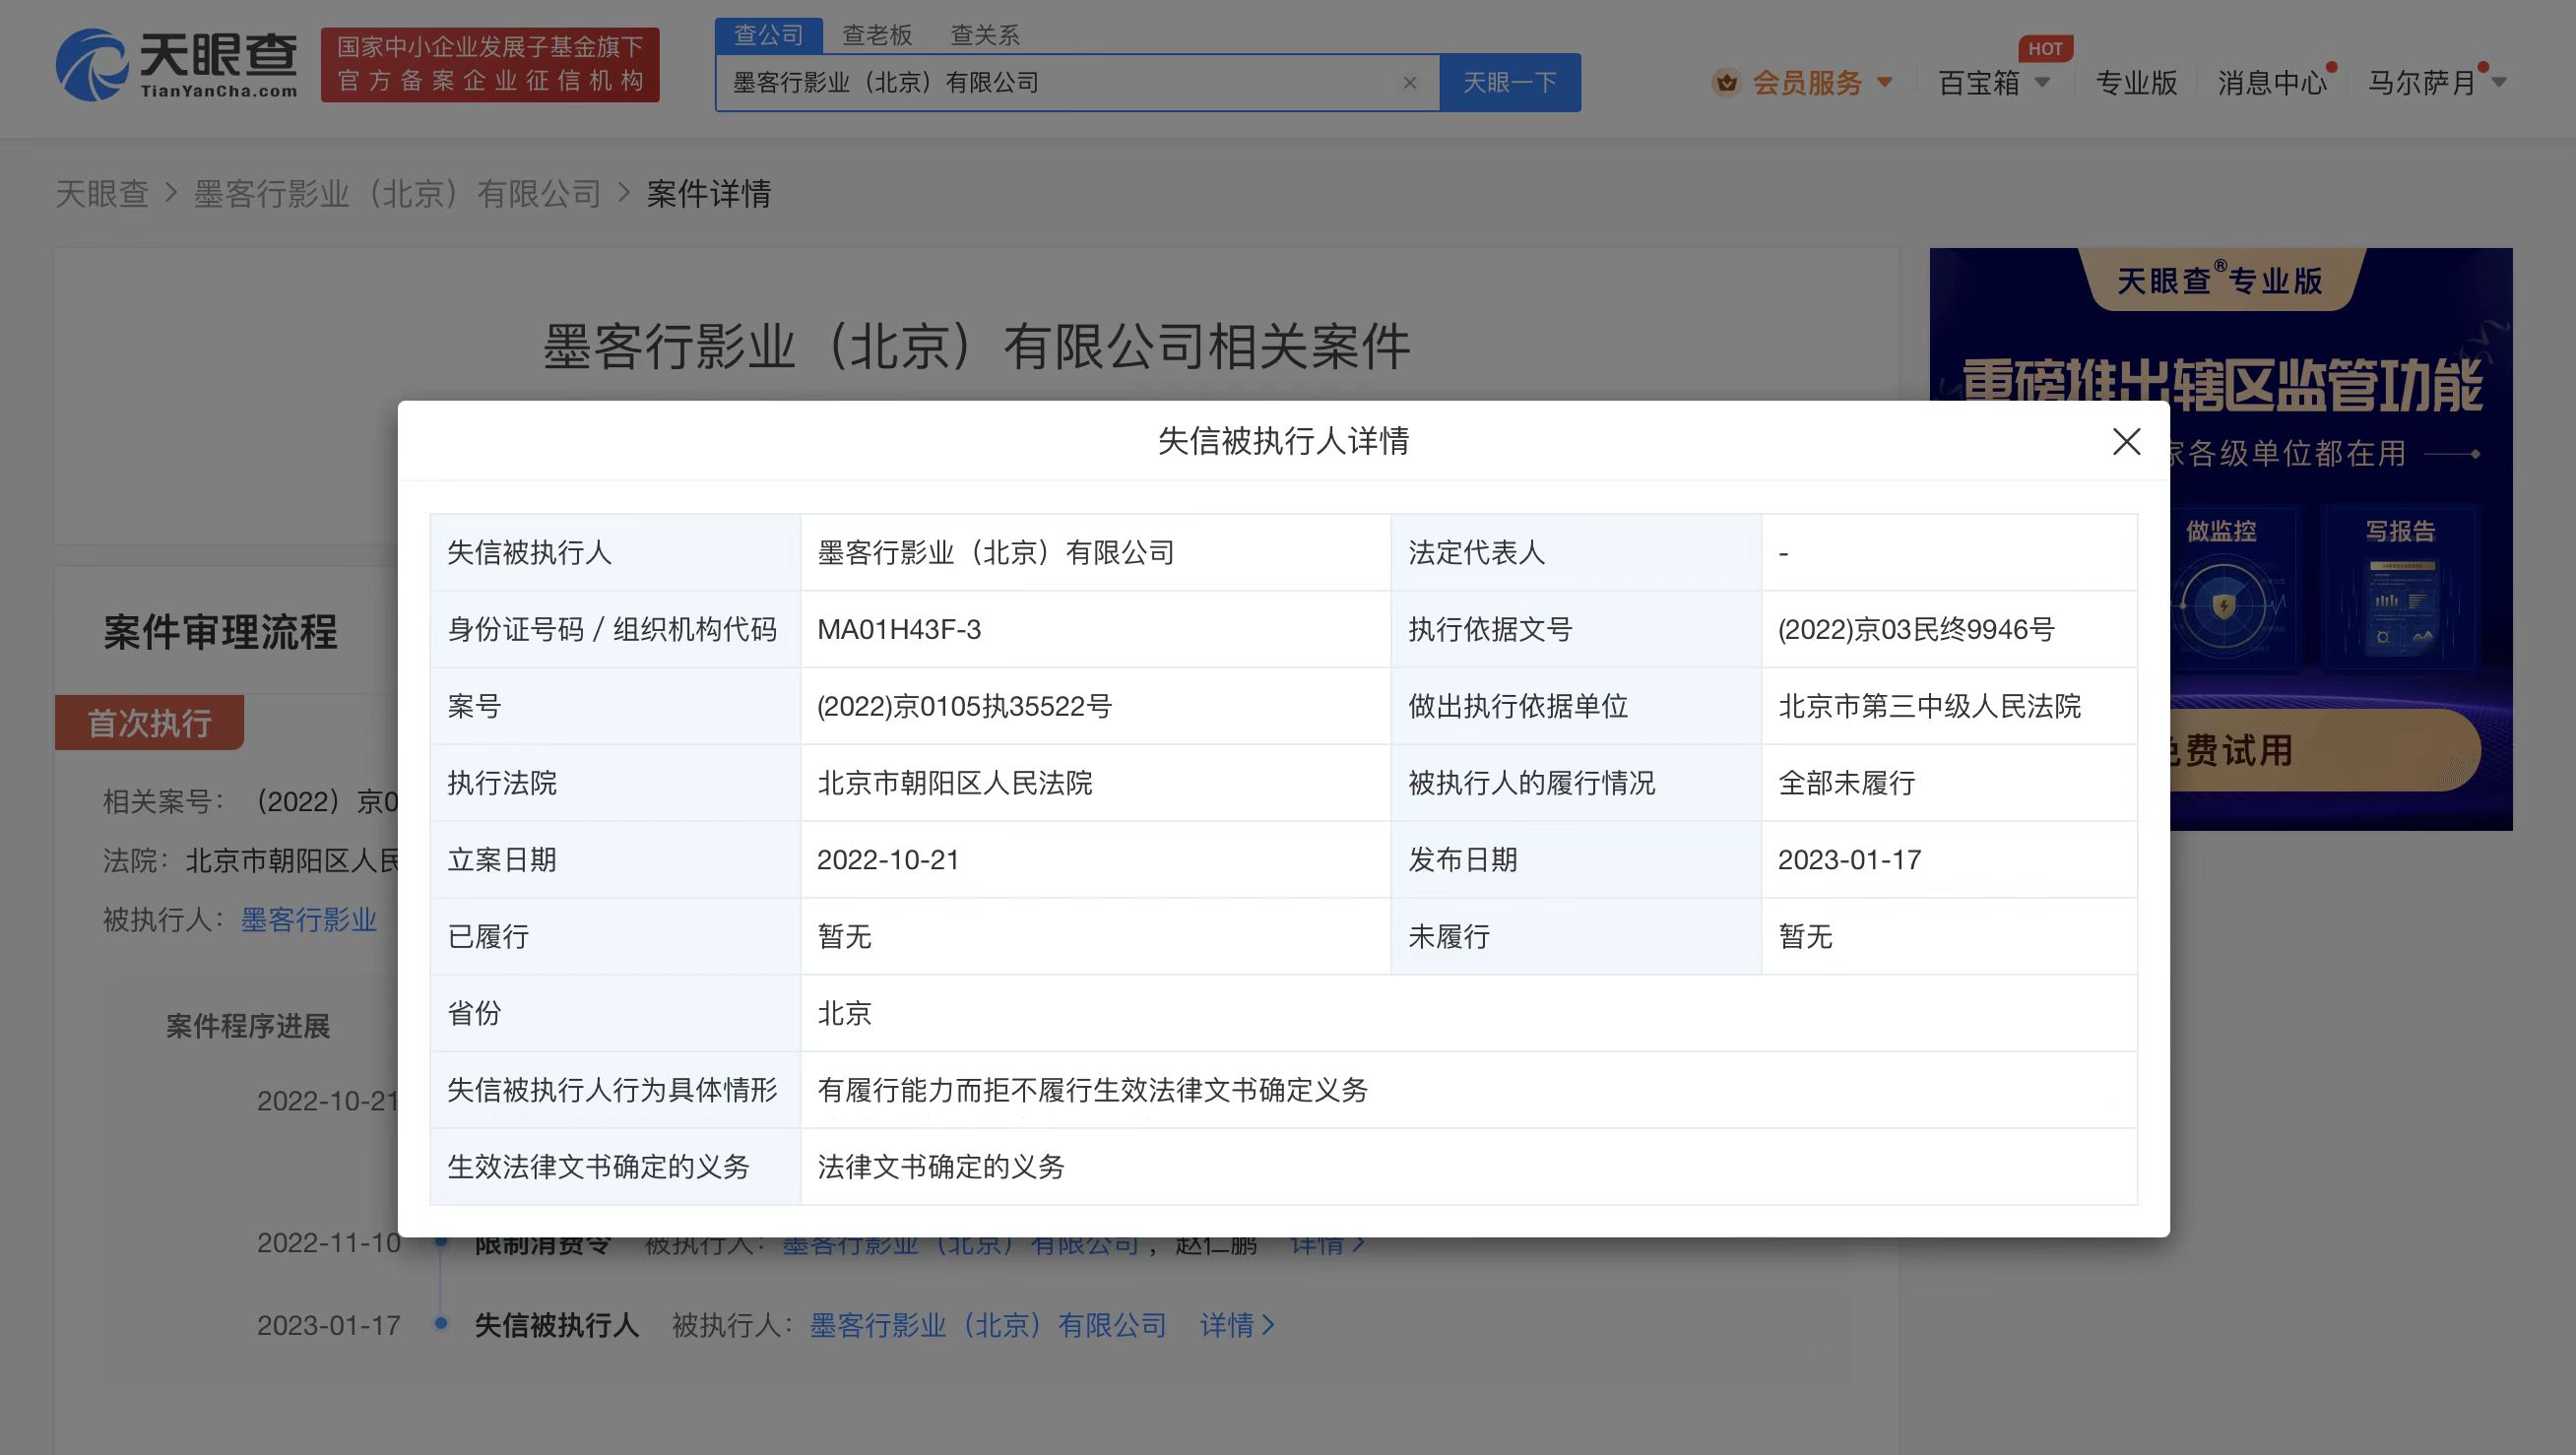The image size is (2576, 1455).
Task: Click the 发布日期 value 2023-01-17 in dialog
Action: pyautogui.click(x=1850, y=860)
